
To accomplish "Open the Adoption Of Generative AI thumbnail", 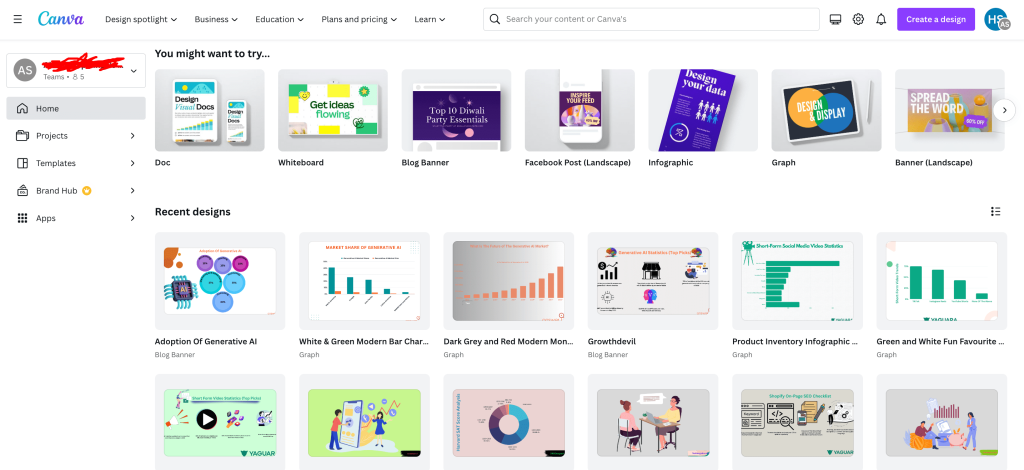I will click(220, 280).
